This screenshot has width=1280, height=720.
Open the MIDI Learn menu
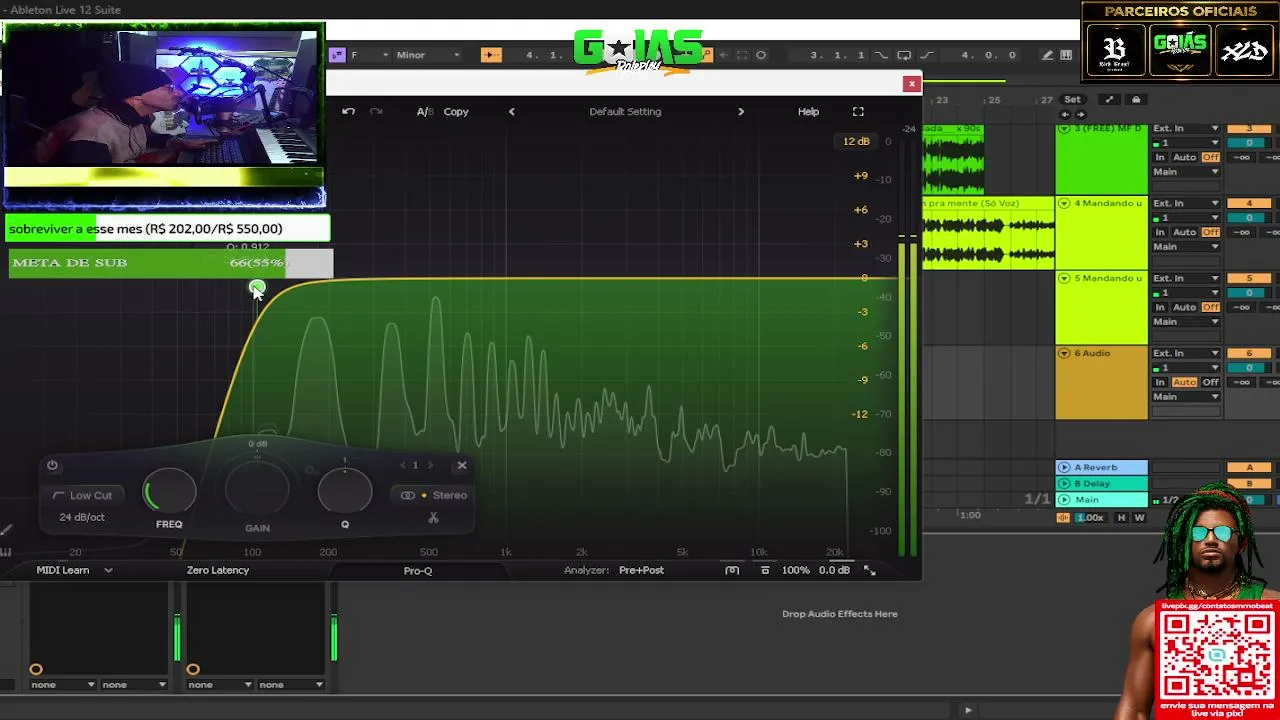74,570
